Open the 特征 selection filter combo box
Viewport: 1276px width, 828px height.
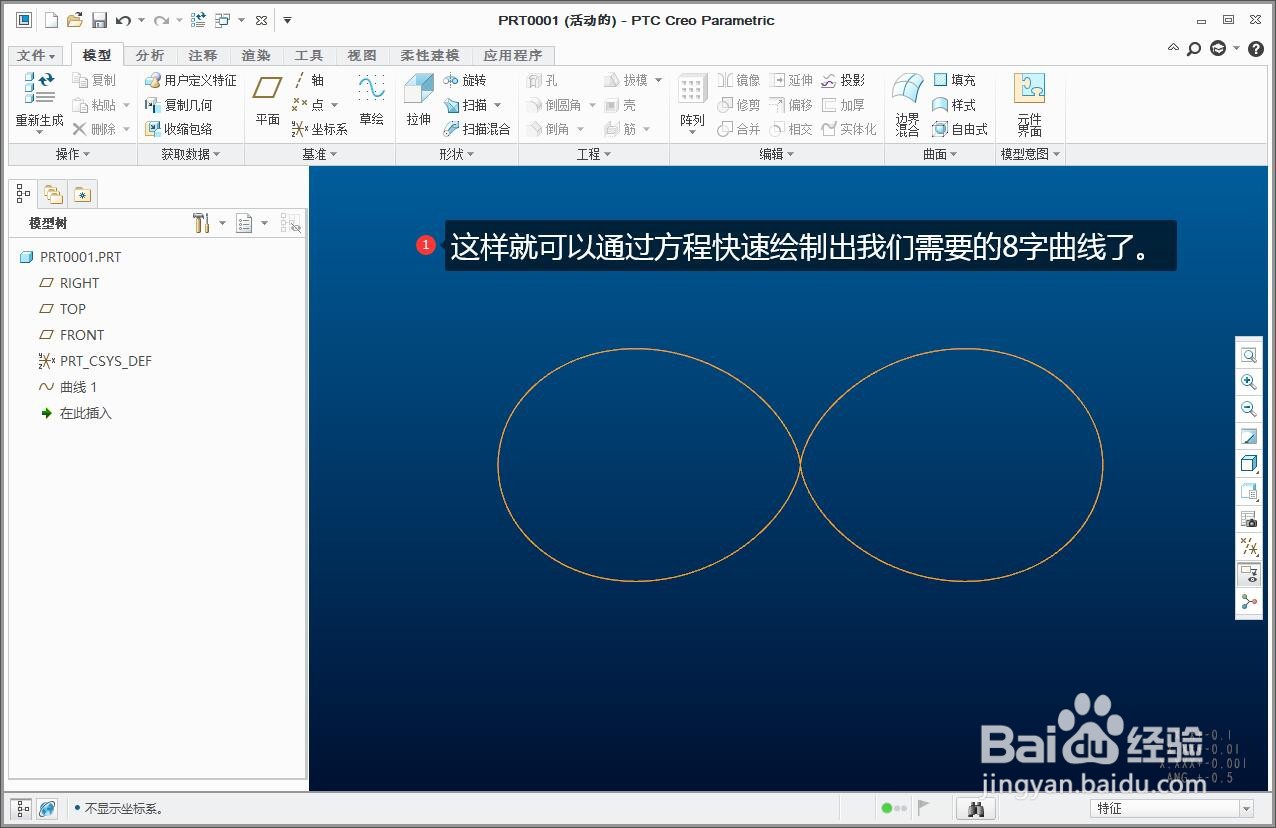pyautogui.click(x=1172, y=808)
